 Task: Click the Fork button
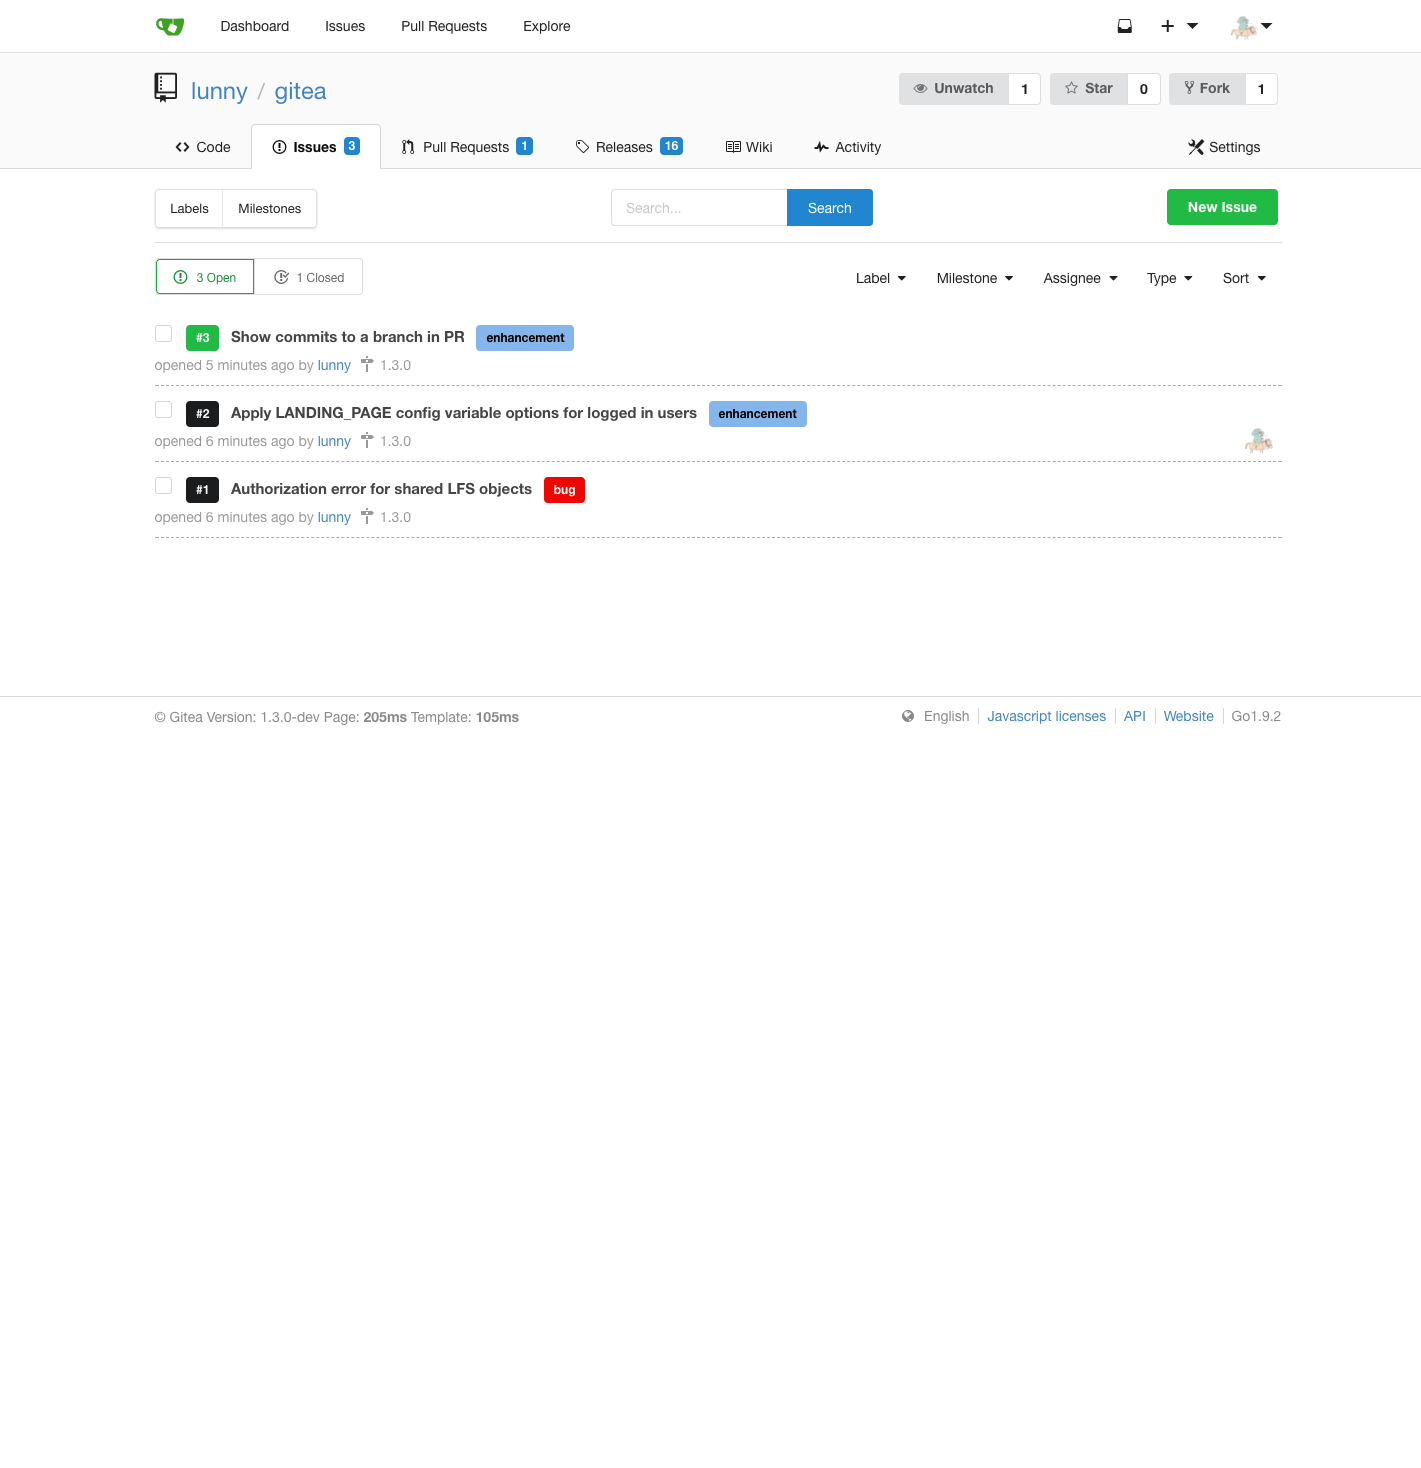1207,89
